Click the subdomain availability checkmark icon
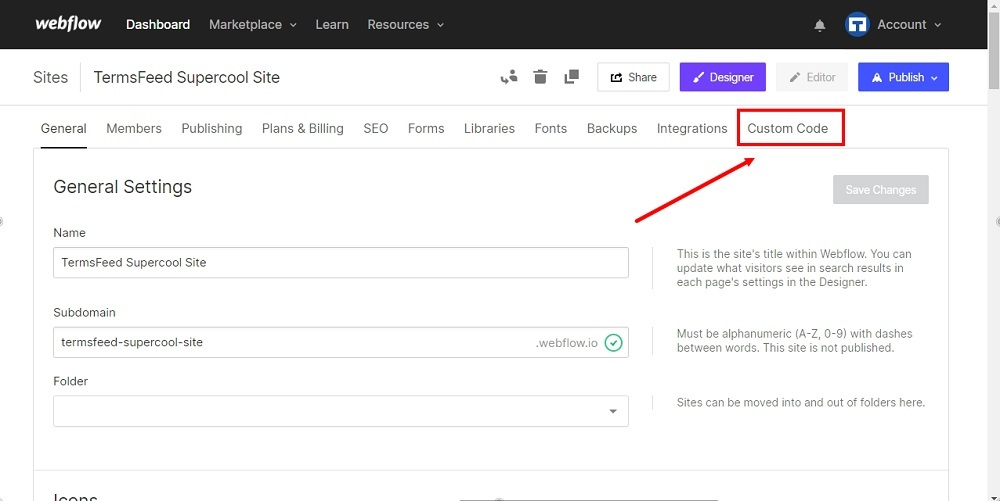Image resolution: width=1000 pixels, height=501 pixels. 613,343
